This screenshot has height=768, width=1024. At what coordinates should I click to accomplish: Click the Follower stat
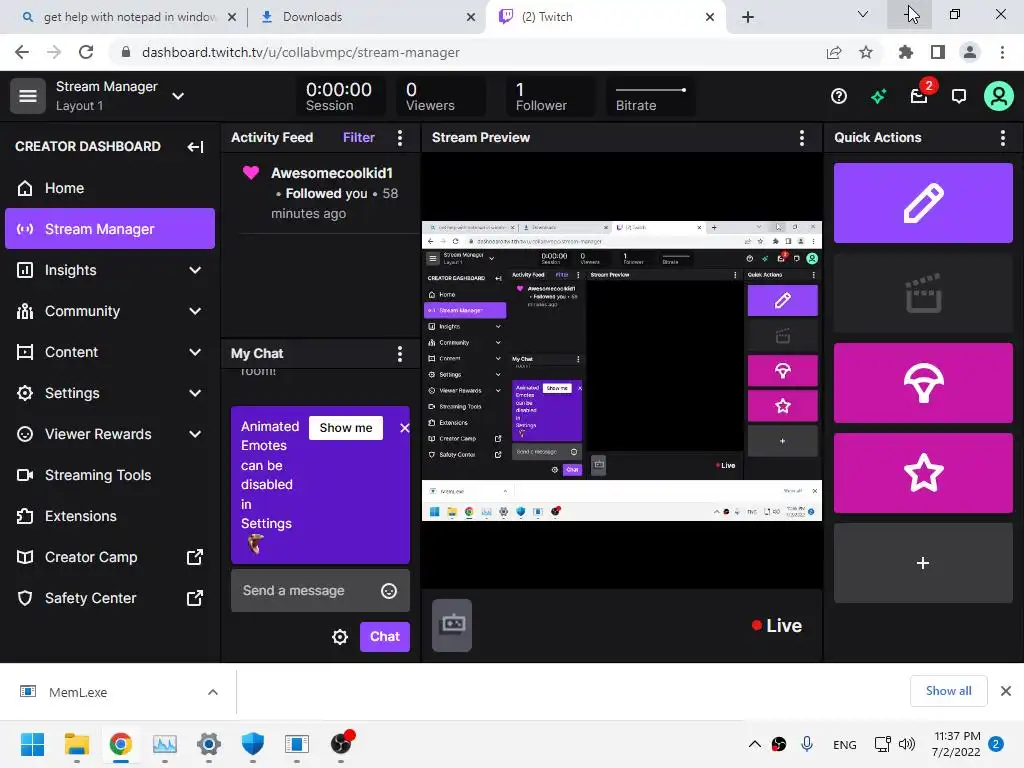[x=550, y=97]
